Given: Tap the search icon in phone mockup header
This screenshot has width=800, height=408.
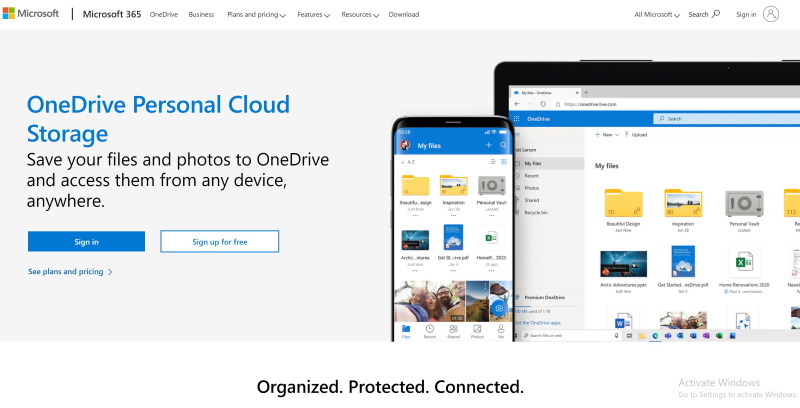Looking at the screenshot, I should click(503, 145).
